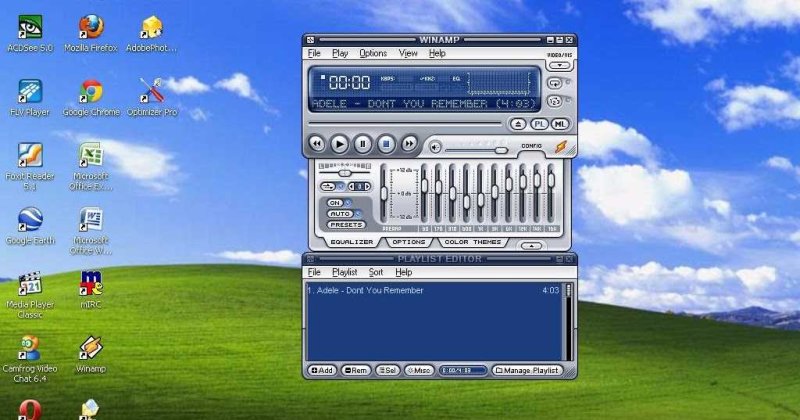
Task: Toggle the equalizer ON button
Action: pos(335,203)
